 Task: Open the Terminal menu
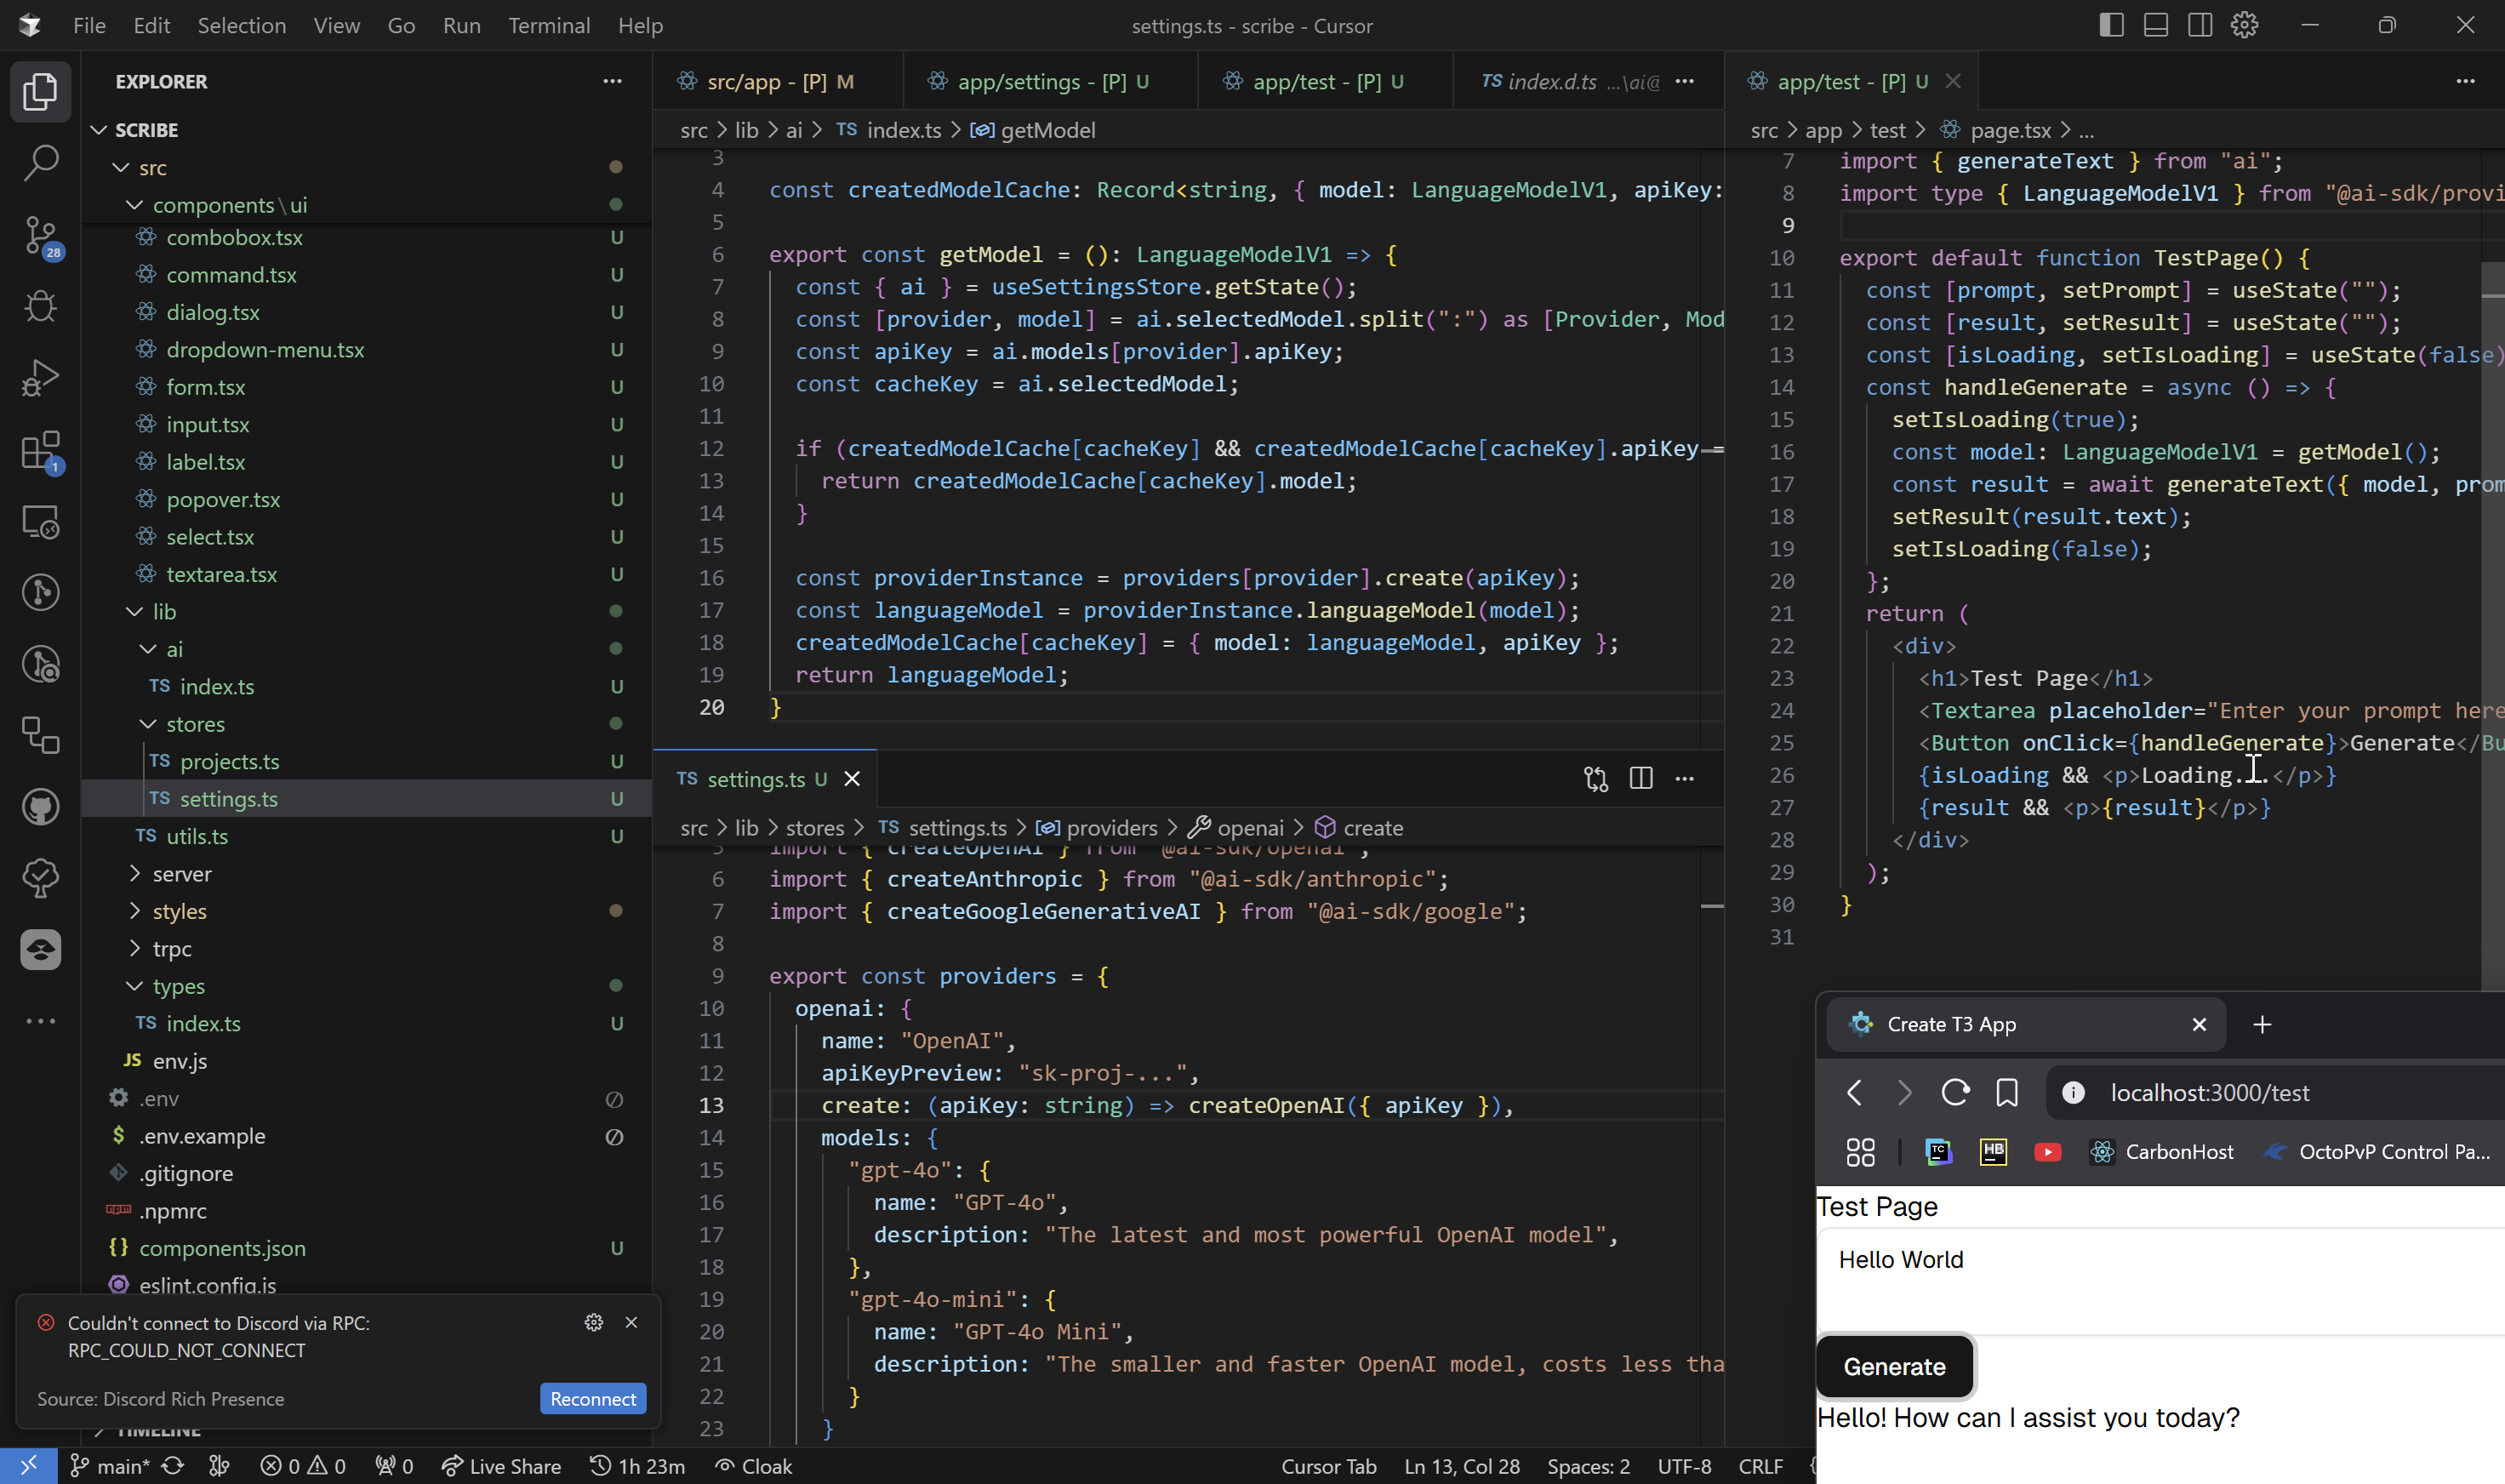coord(549,25)
